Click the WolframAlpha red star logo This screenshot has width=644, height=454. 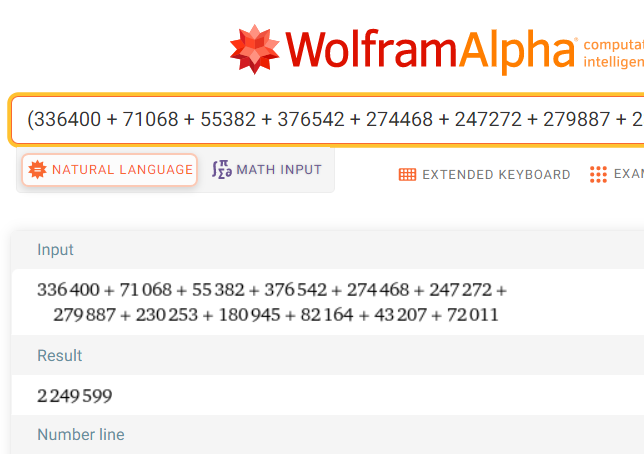coord(255,48)
